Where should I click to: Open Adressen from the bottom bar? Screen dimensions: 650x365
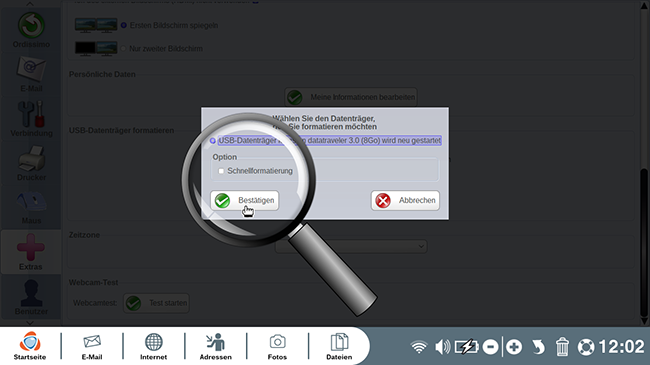click(216, 346)
